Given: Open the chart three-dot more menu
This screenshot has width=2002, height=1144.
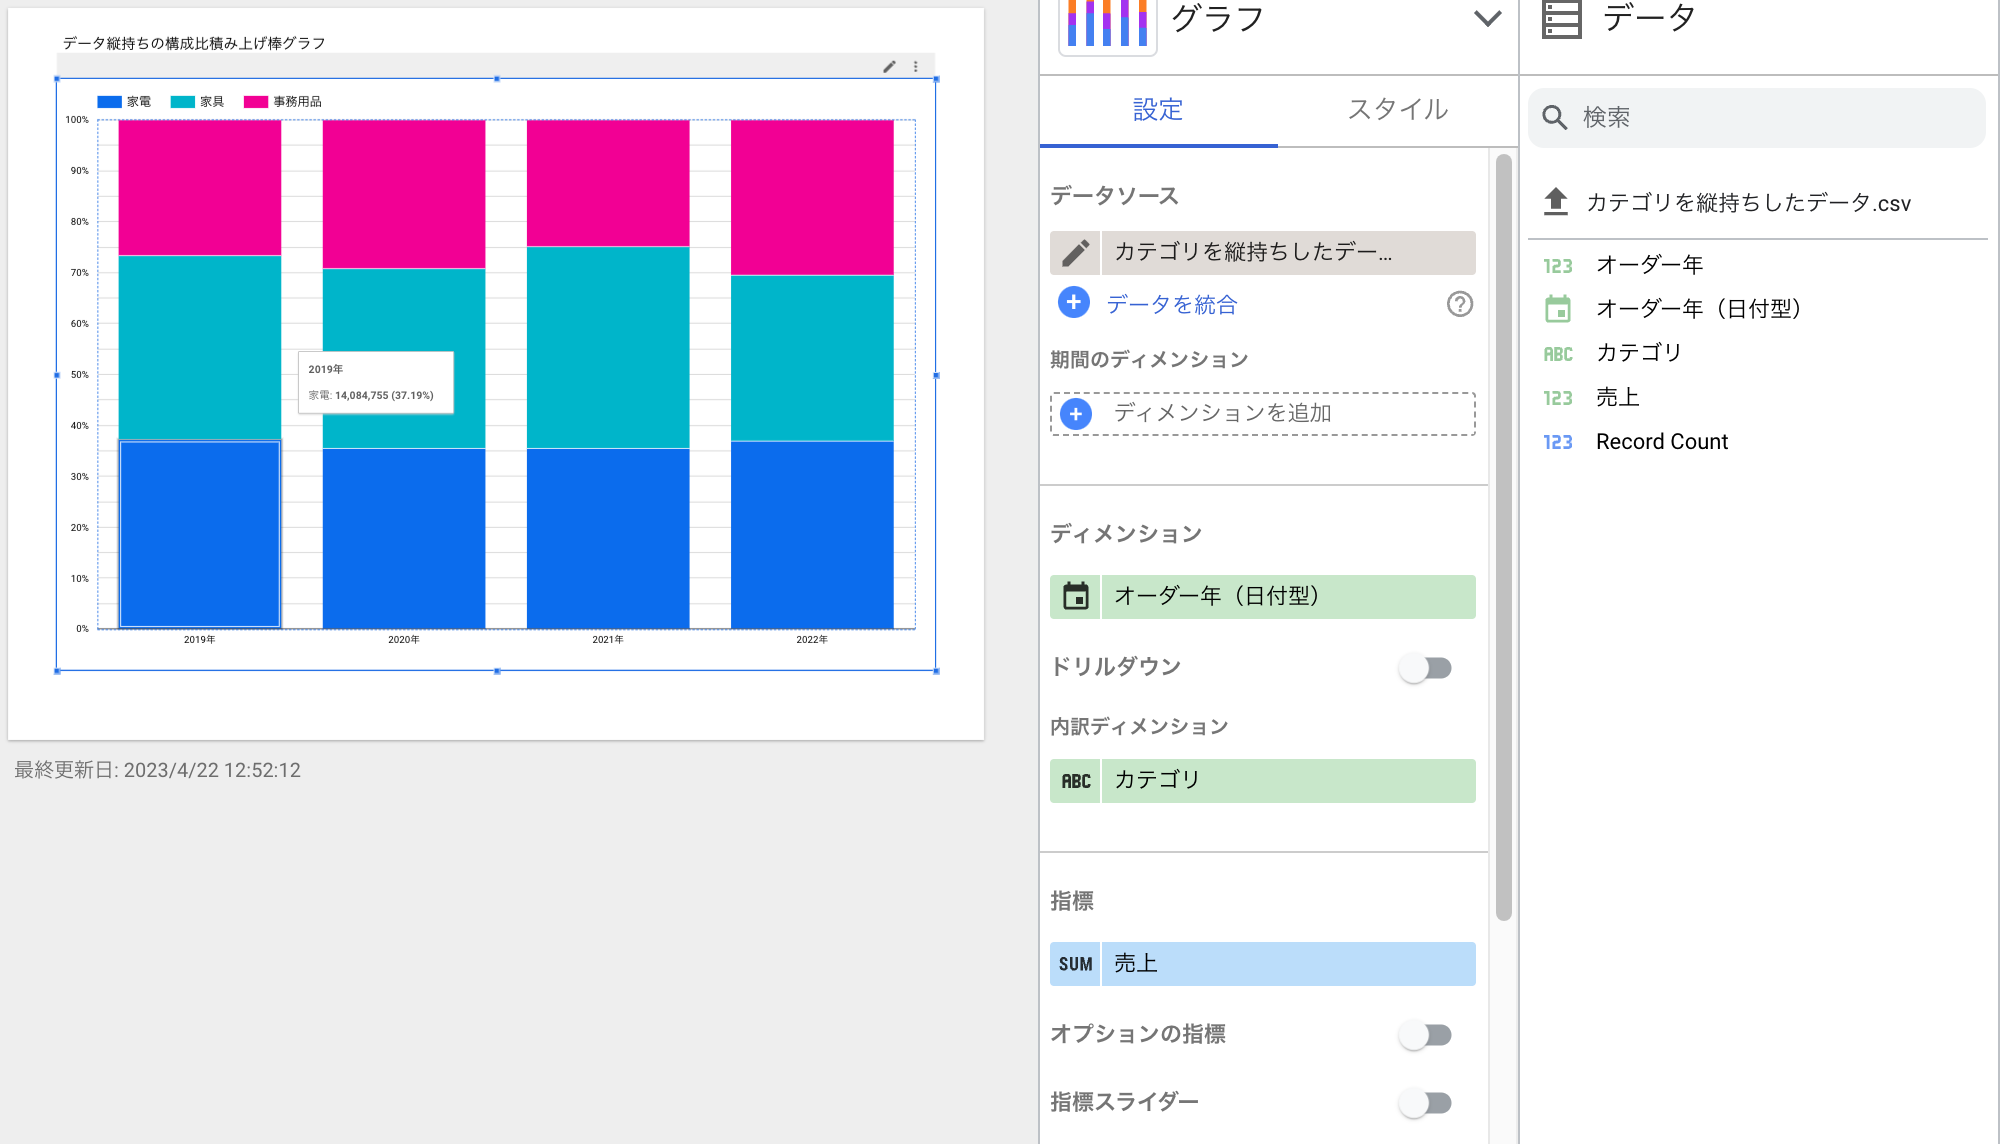Looking at the screenshot, I should [915, 67].
